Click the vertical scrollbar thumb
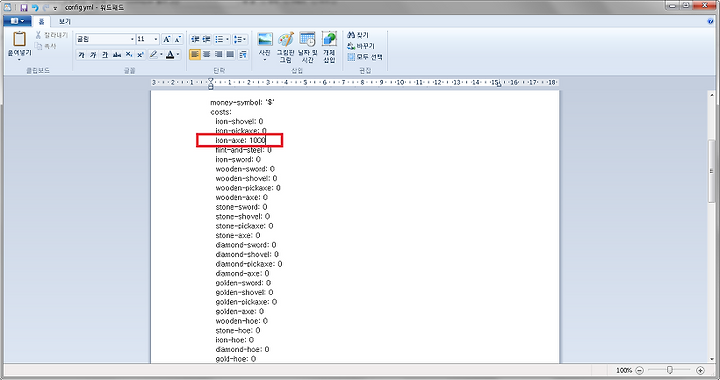Screen dimensions: 720x380 click(x=712, y=171)
